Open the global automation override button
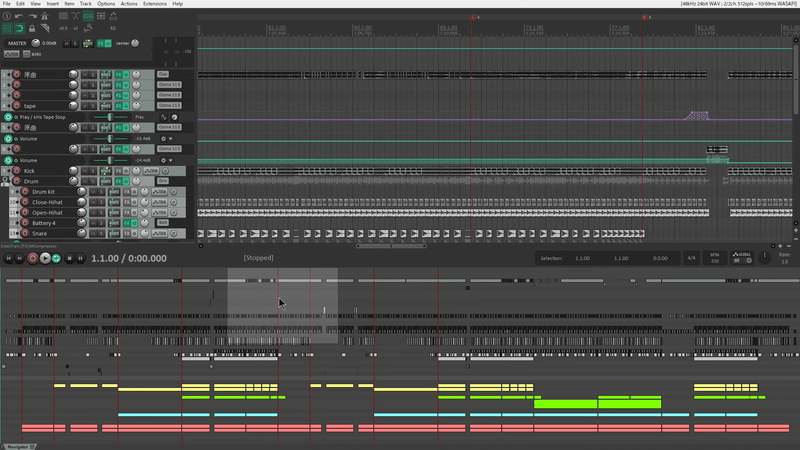Image resolution: width=800 pixels, height=450 pixels. click(742, 258)
